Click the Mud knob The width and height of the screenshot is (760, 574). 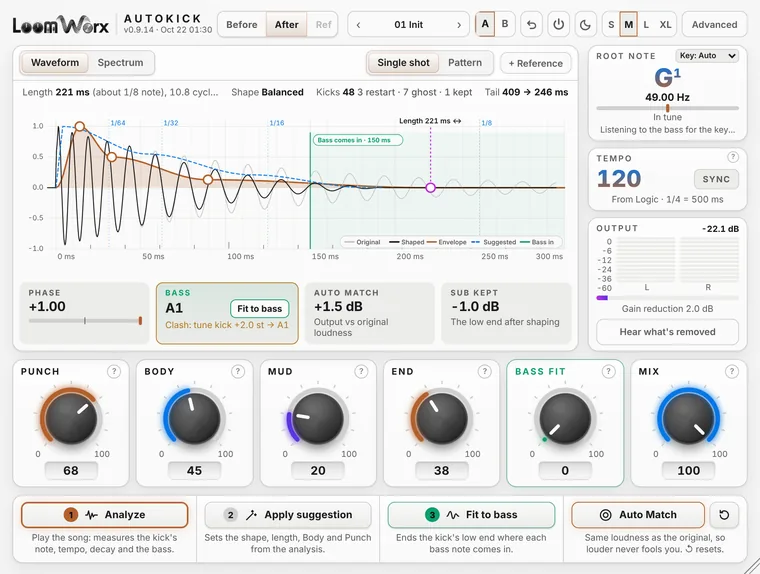point(318,418)
